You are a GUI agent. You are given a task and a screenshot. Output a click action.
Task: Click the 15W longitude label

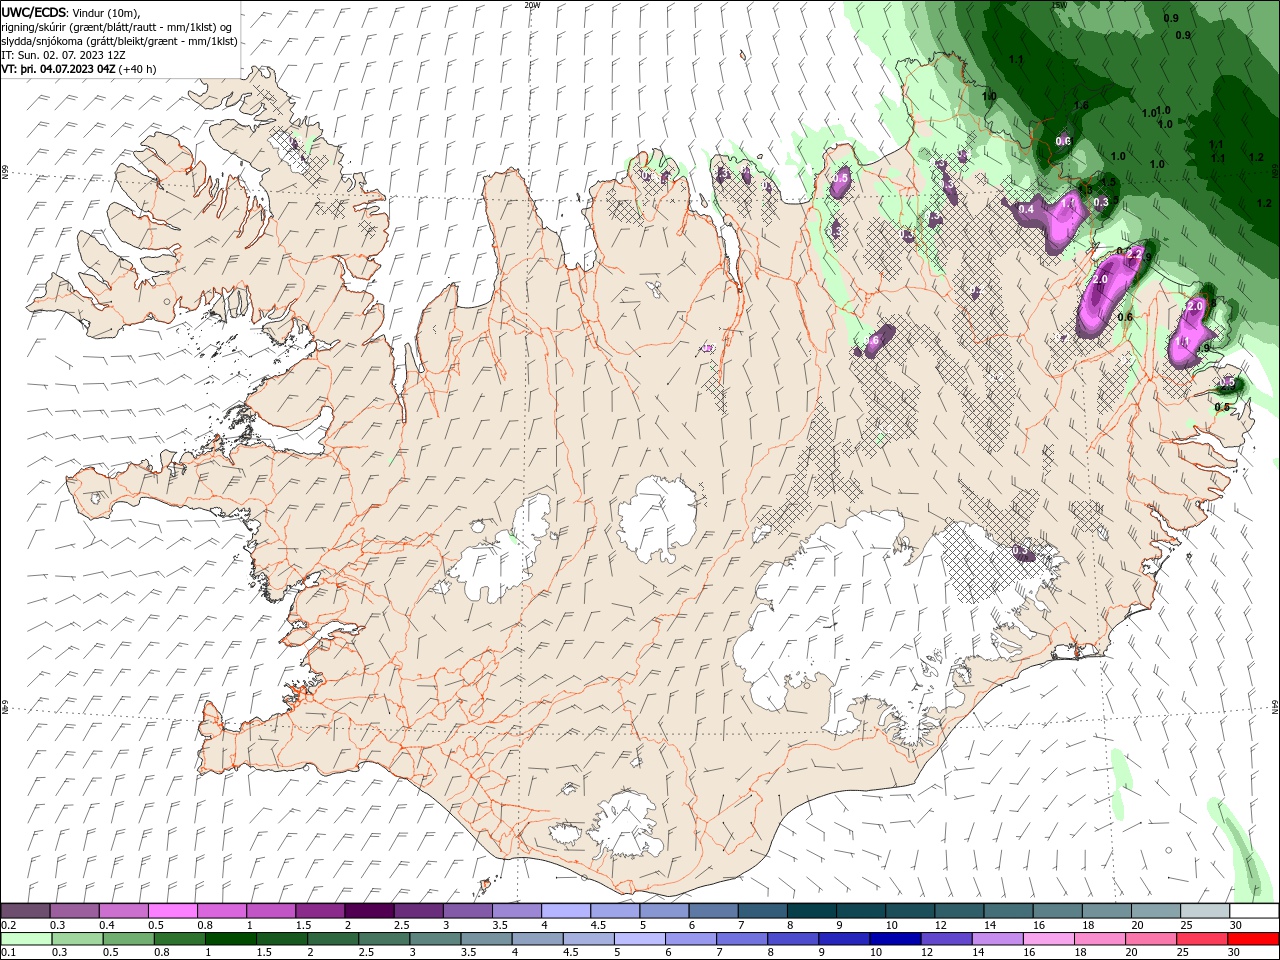coord(1060,5)
